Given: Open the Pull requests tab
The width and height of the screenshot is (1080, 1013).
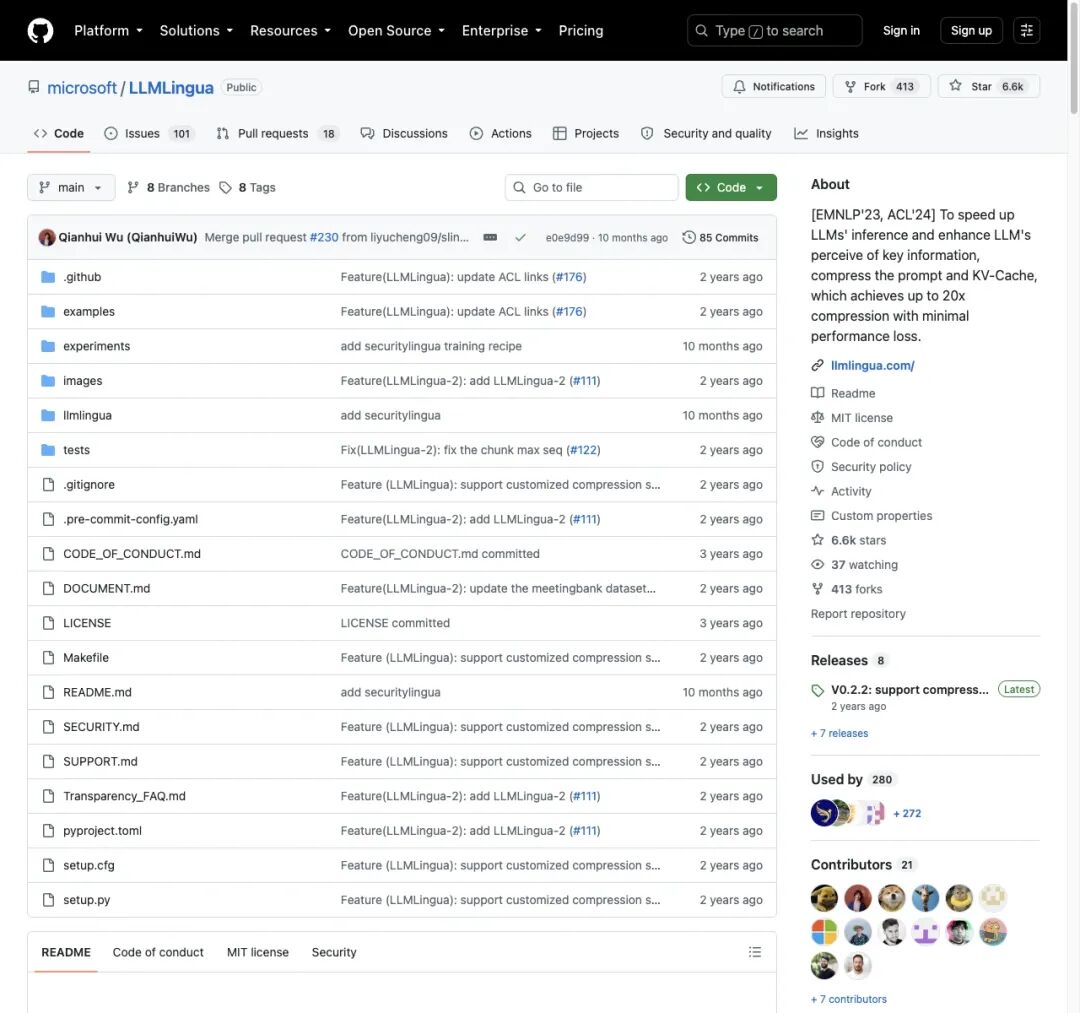Looking at the screenshot, I should click(278, 134).
